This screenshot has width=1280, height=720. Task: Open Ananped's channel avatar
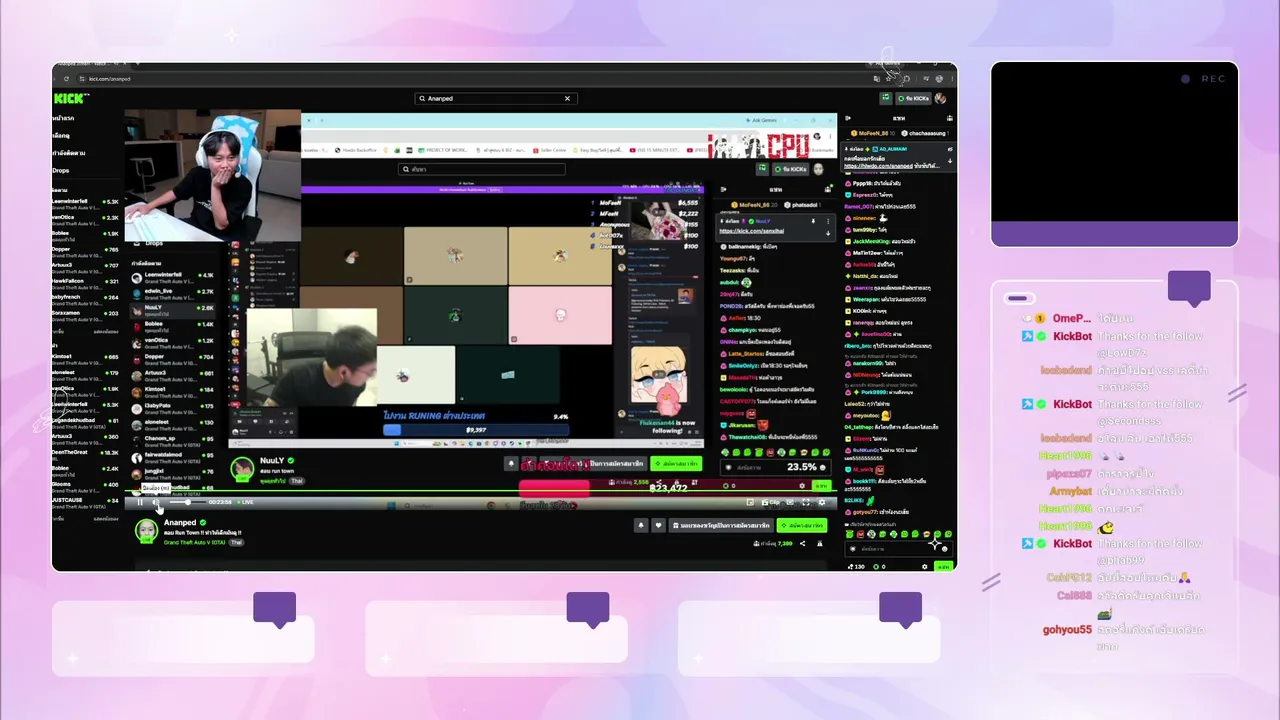147,530
